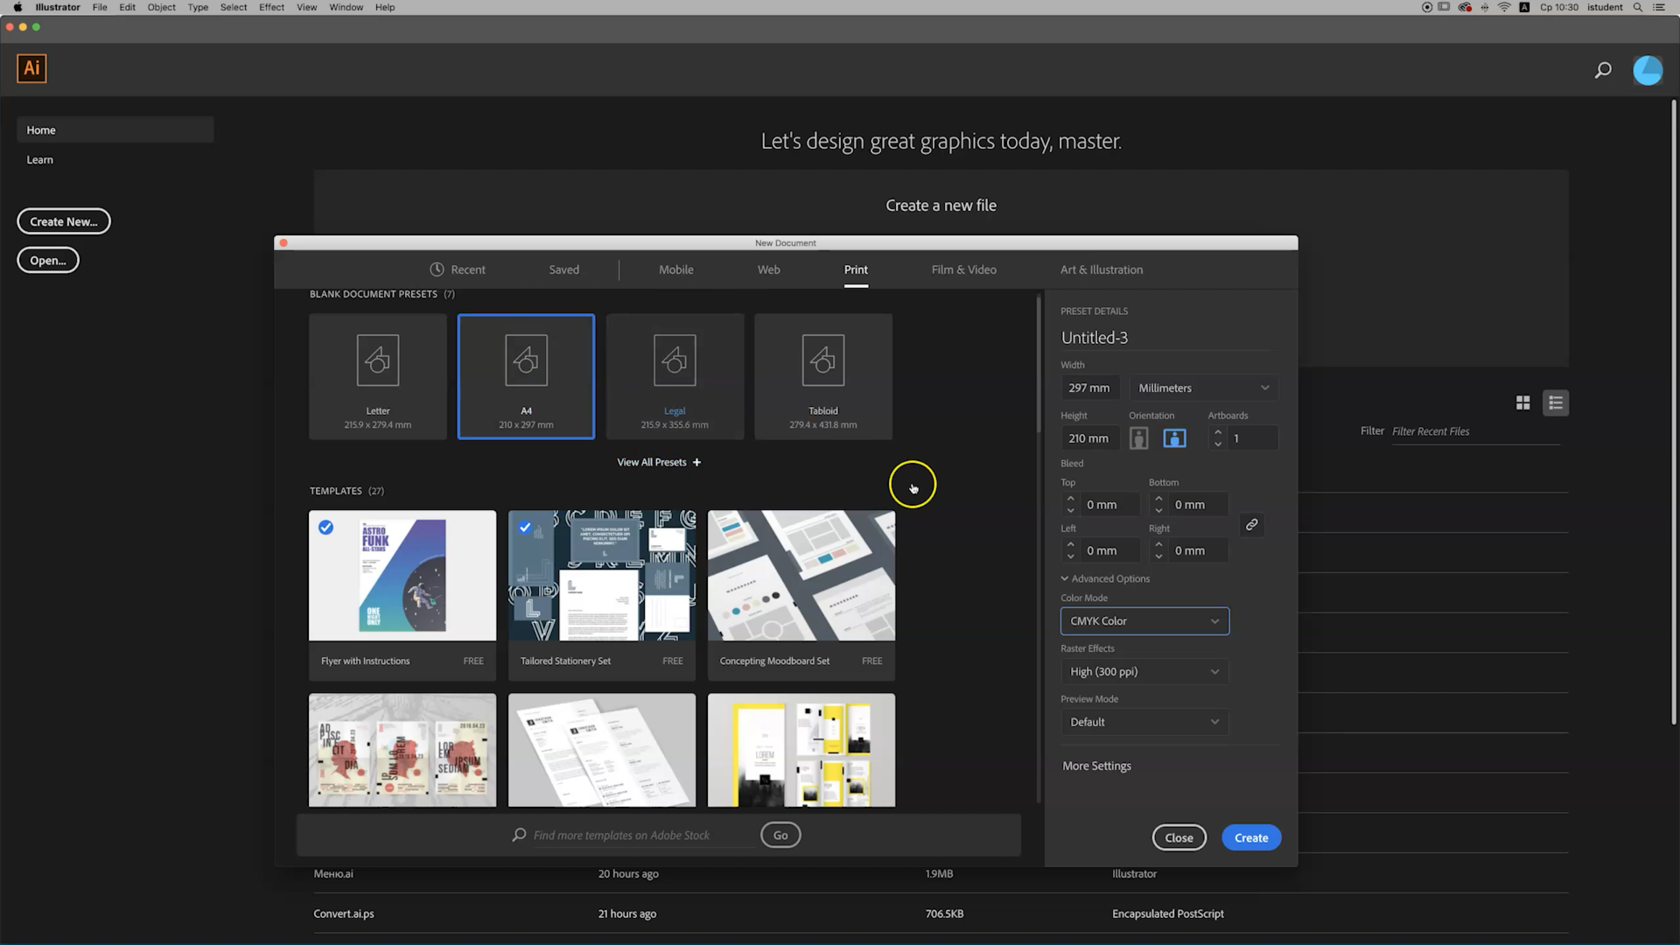
Task: Click the Close button in dialog
Action: 1179,838
